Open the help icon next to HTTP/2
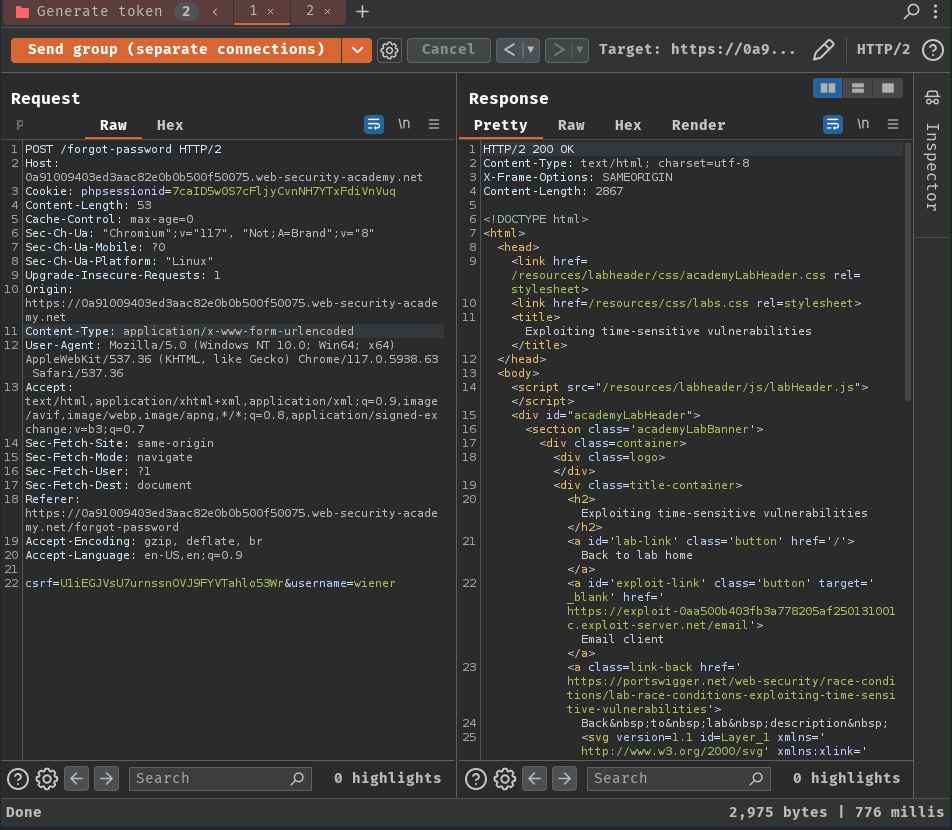 (x=933, y=50)
